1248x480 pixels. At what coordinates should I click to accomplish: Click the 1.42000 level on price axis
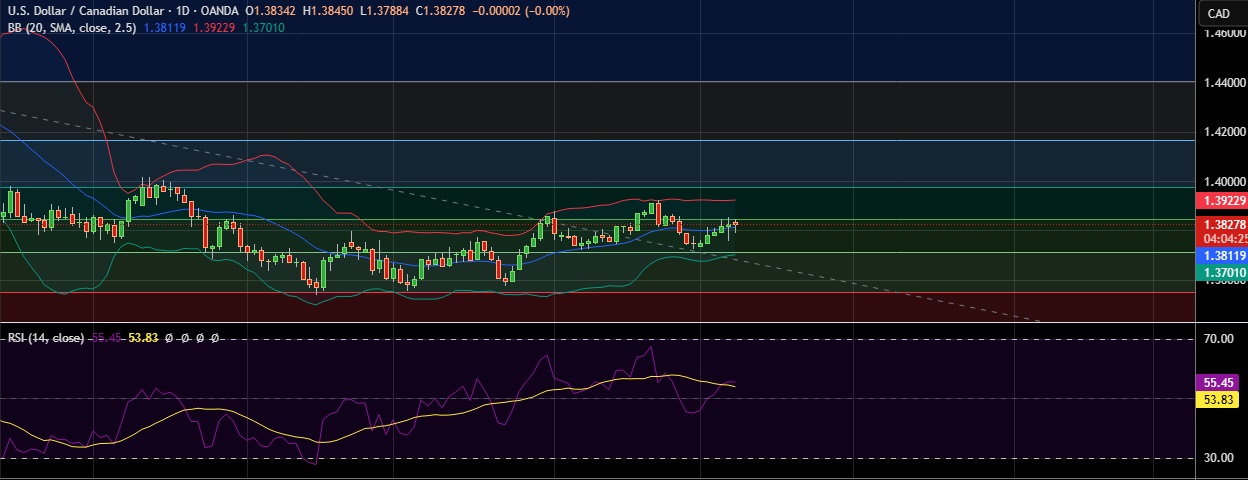[x=1223, y=132]
